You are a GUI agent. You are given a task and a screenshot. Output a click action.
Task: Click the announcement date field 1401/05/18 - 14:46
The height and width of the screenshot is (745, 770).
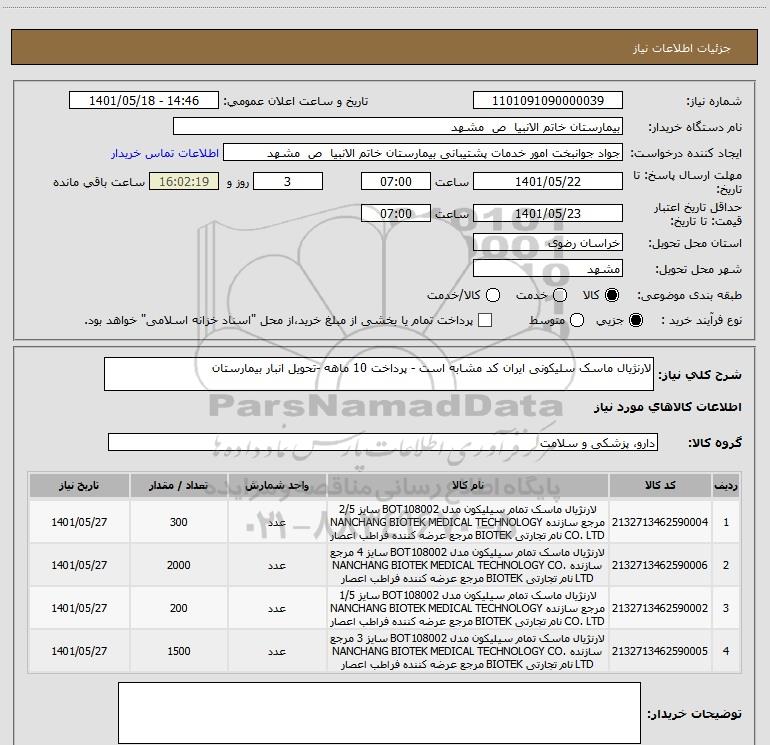[144, 100]
